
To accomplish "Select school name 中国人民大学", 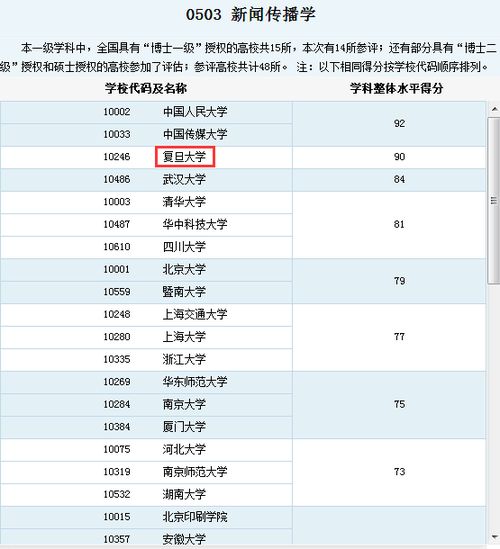I will 195,112.
